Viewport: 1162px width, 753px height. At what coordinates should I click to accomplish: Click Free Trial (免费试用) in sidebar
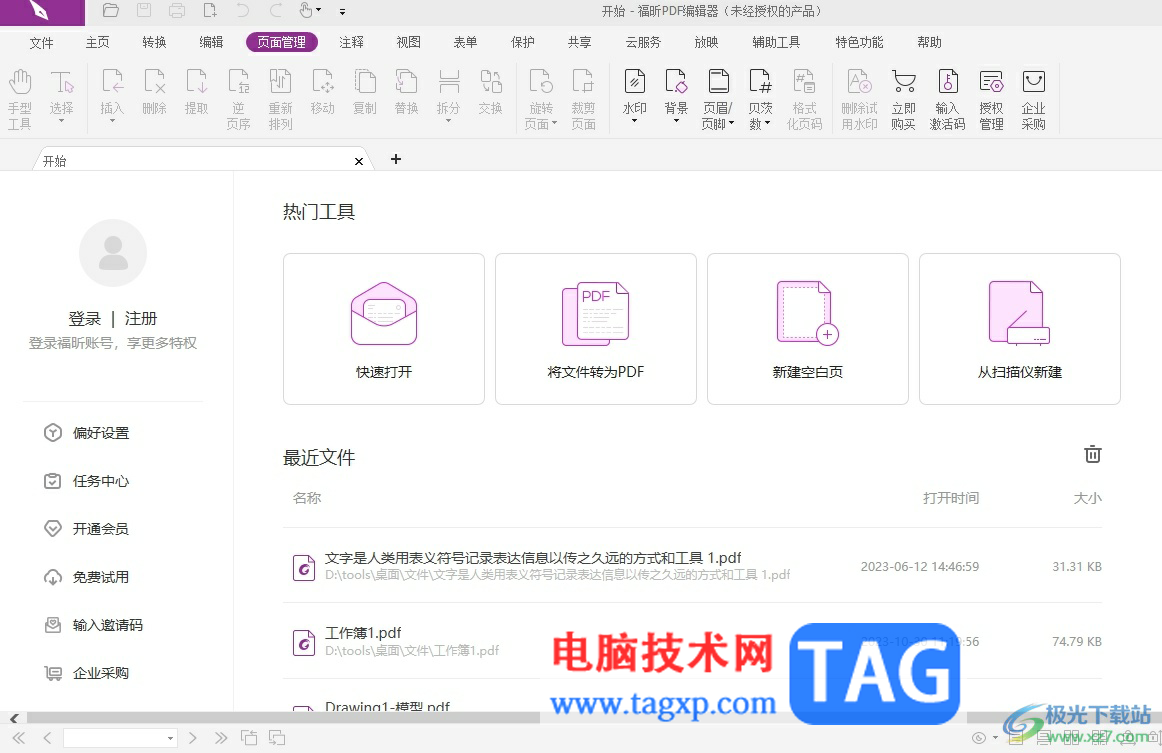[x=87, y=577]
